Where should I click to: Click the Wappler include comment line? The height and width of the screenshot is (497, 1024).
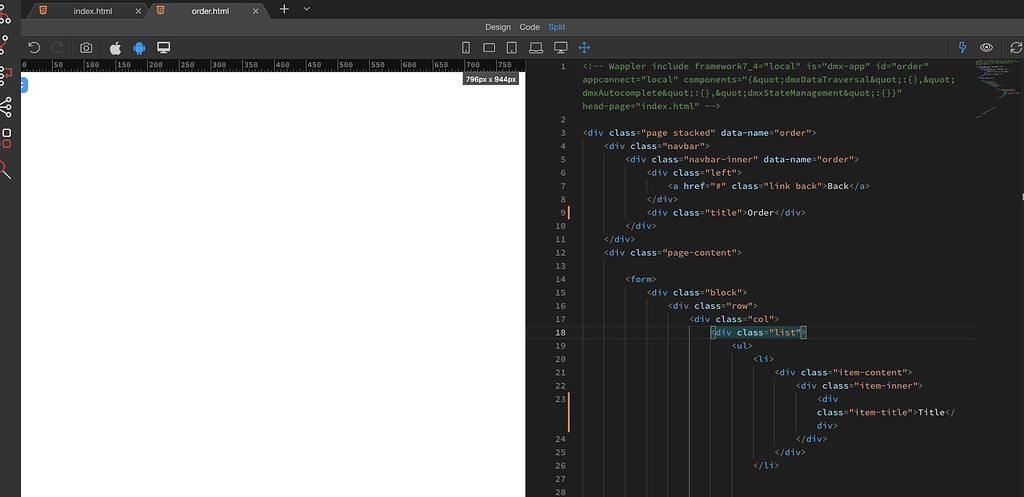point(769,86)
